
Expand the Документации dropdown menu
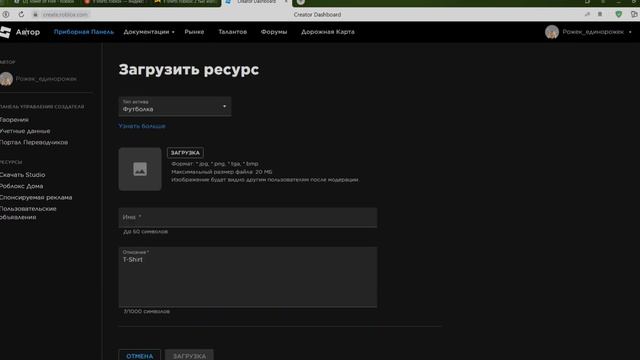pos(149,32)
